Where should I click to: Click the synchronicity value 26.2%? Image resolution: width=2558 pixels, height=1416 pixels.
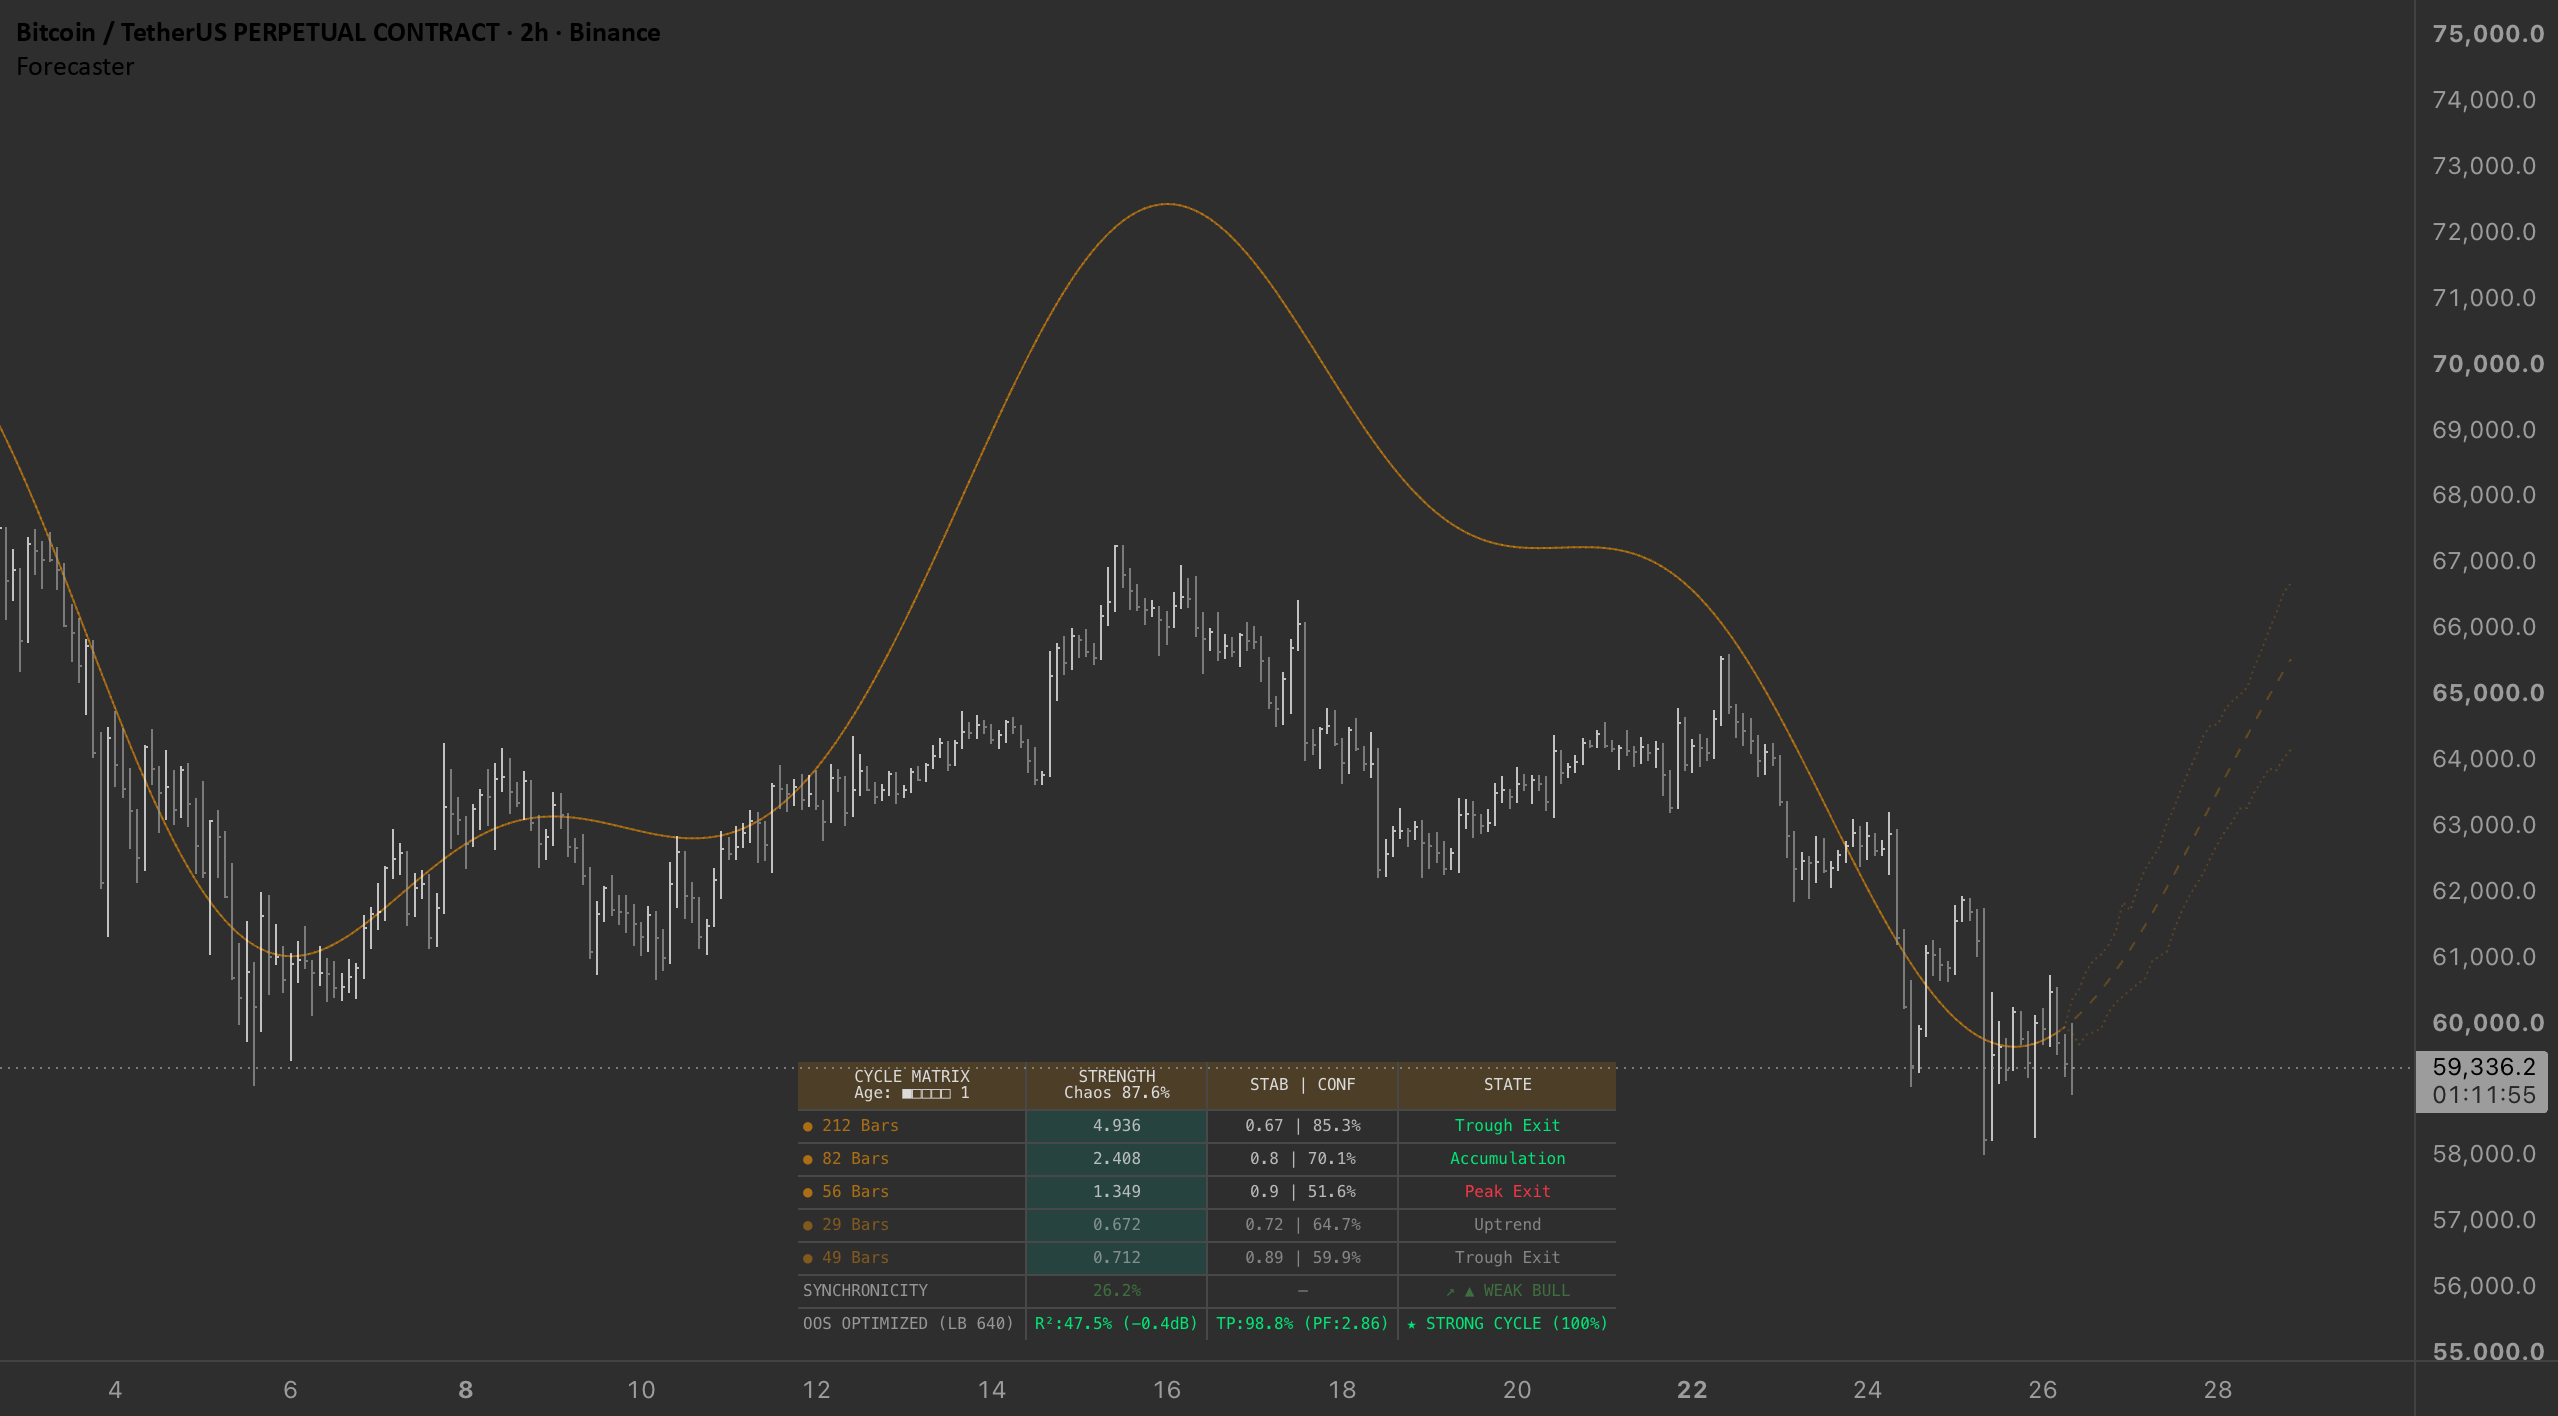[1116, 1291]
